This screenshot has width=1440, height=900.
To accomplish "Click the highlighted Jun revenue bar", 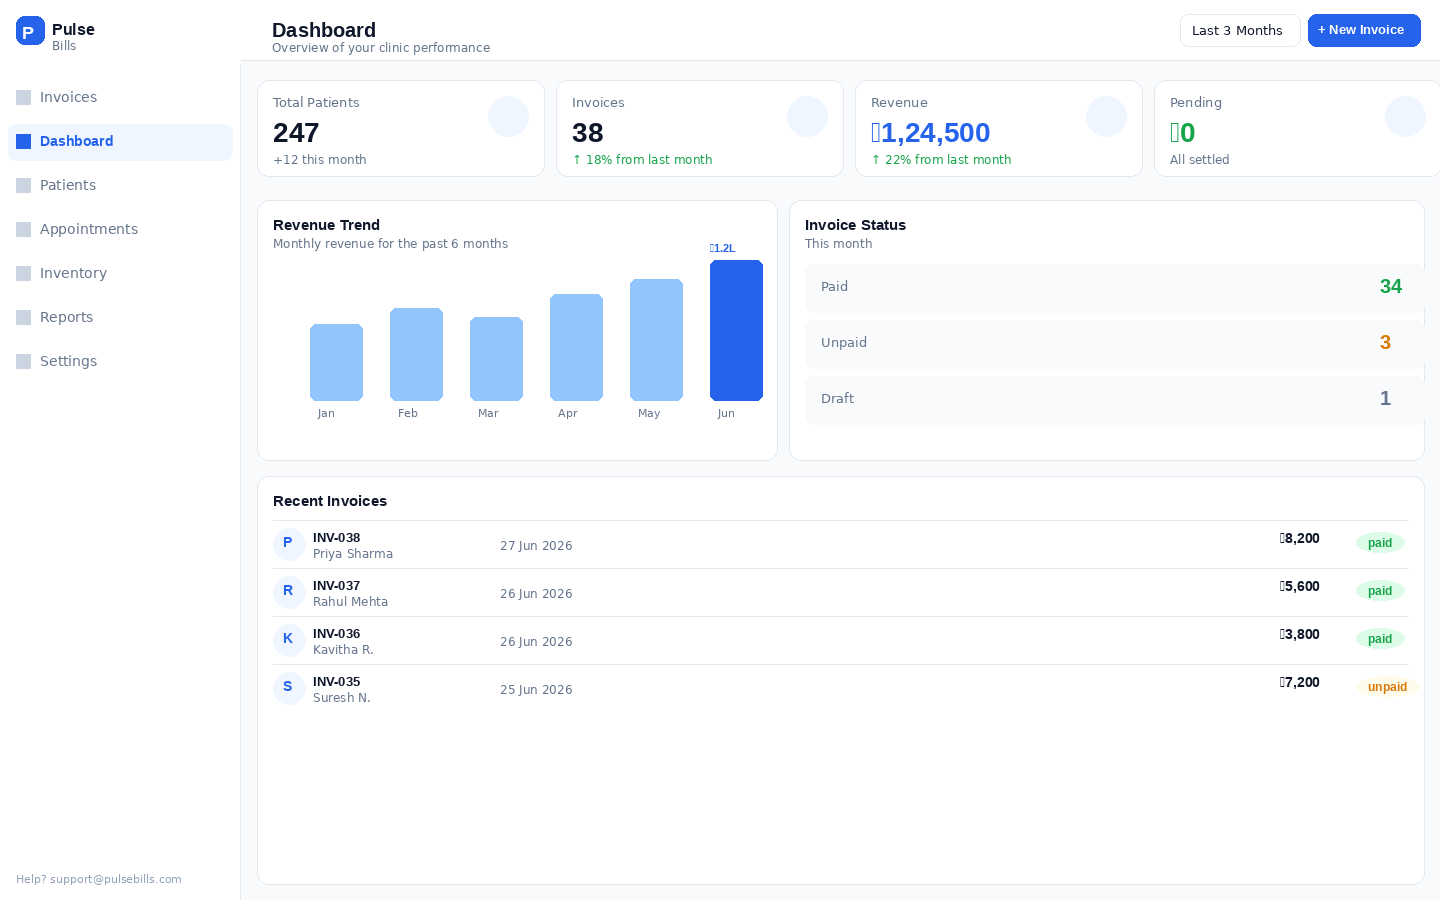I will [x=736, y=330].
